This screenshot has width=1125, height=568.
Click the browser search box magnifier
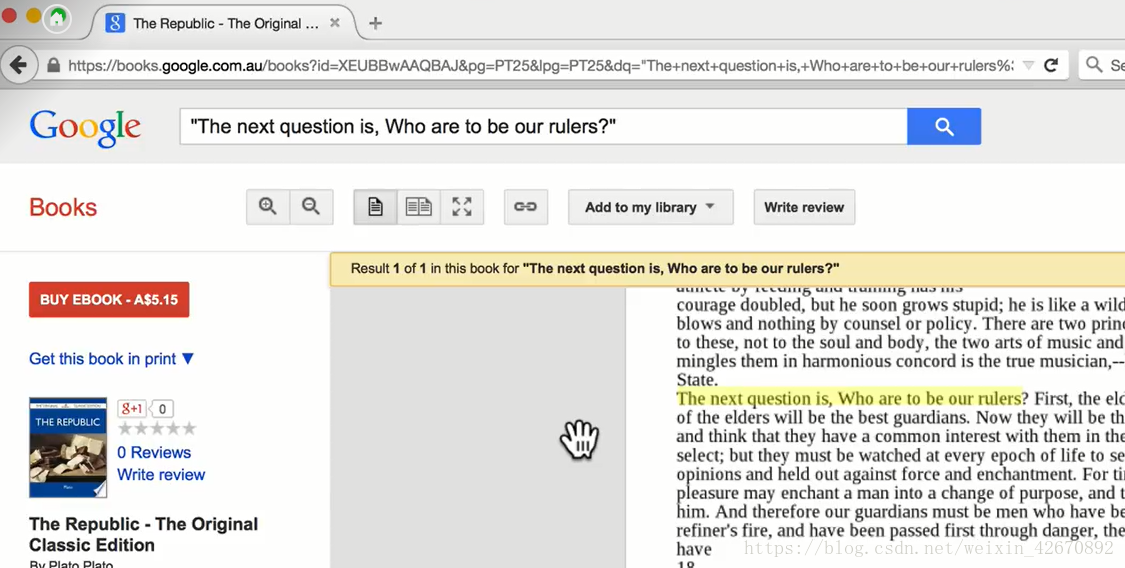[1093, 65]
